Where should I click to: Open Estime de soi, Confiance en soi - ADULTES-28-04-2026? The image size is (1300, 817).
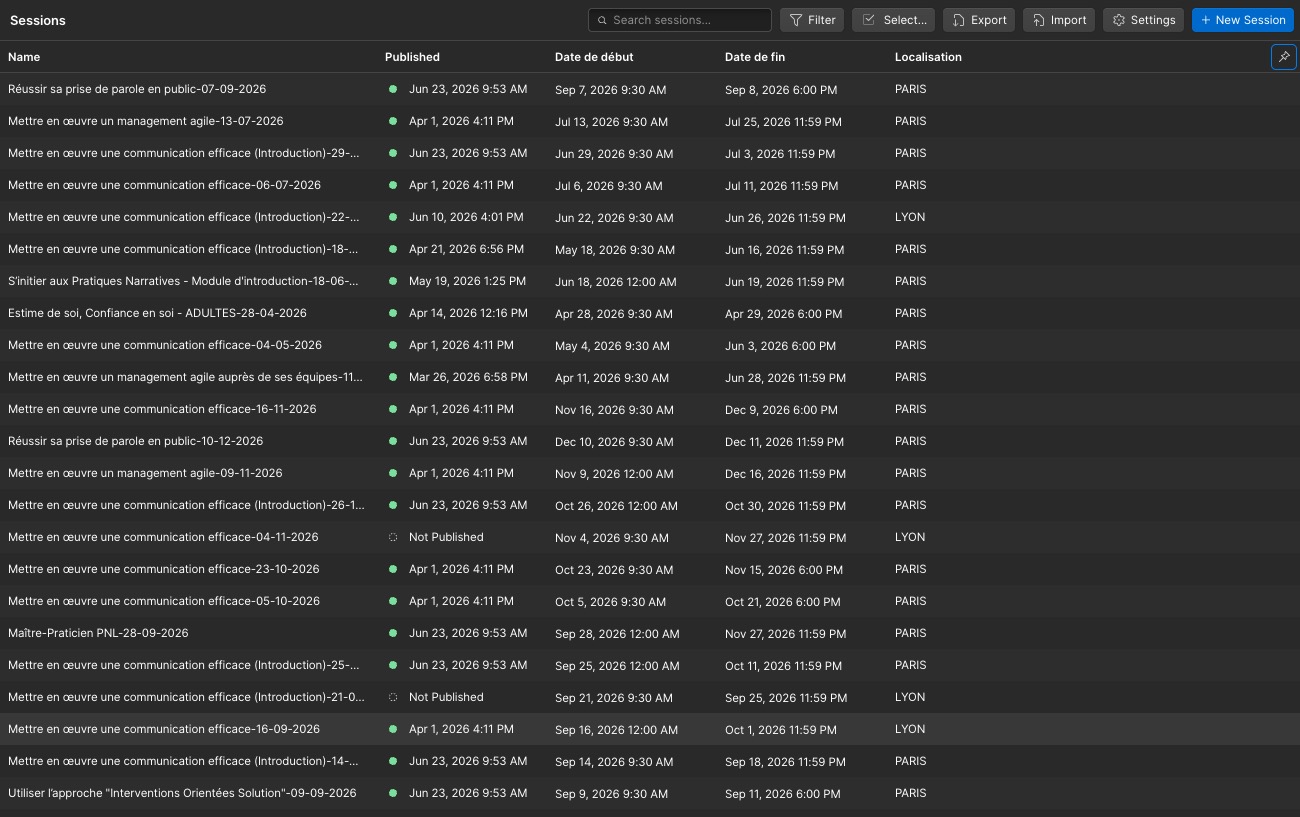[158, 313]
